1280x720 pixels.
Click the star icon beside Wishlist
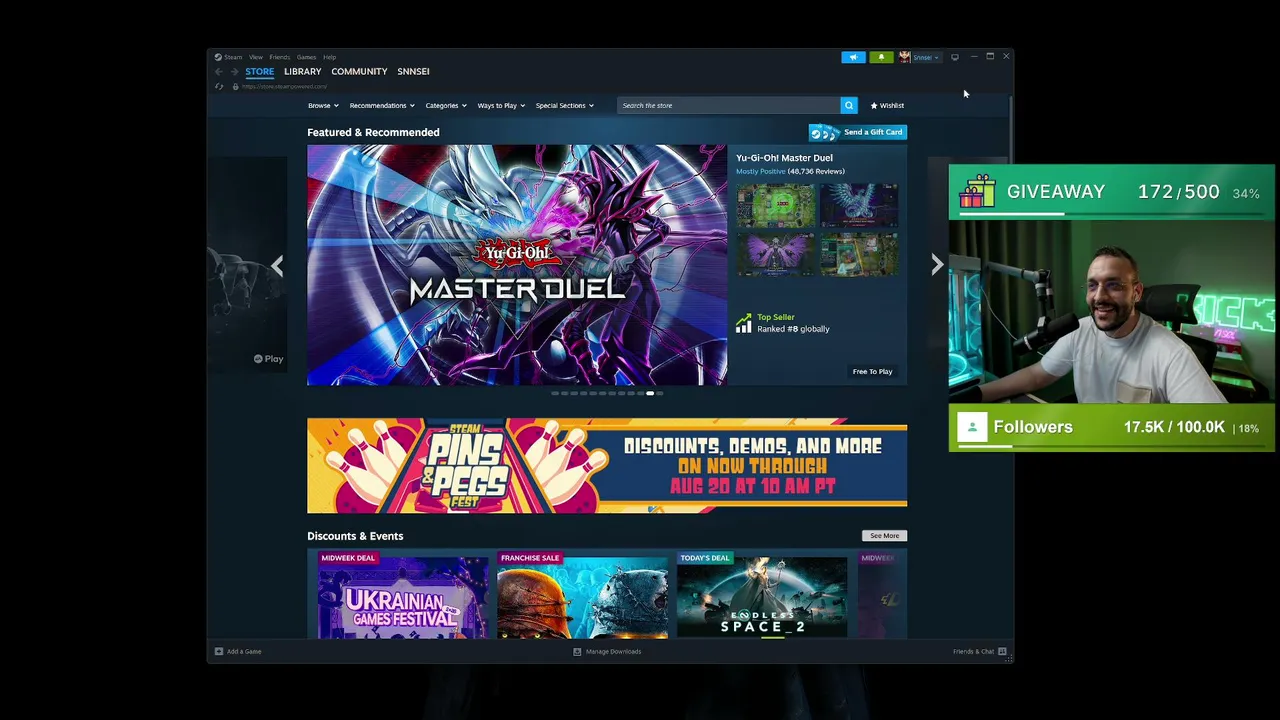coord(874,105)
